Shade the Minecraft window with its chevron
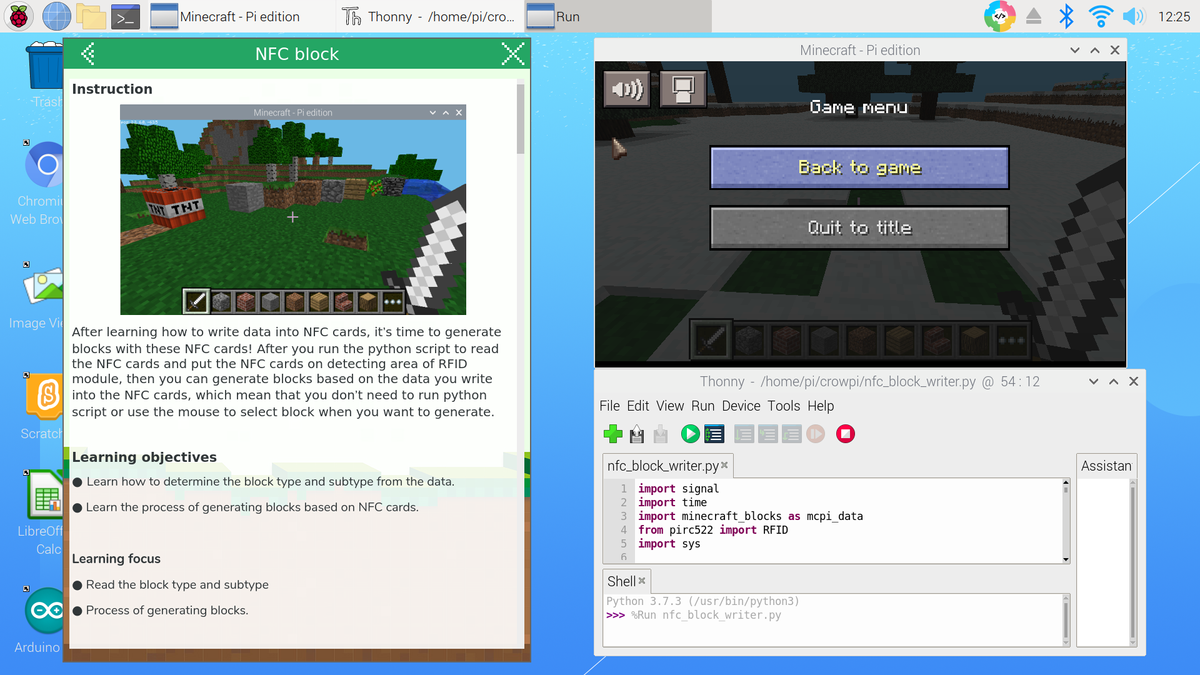 (1075, 49)
